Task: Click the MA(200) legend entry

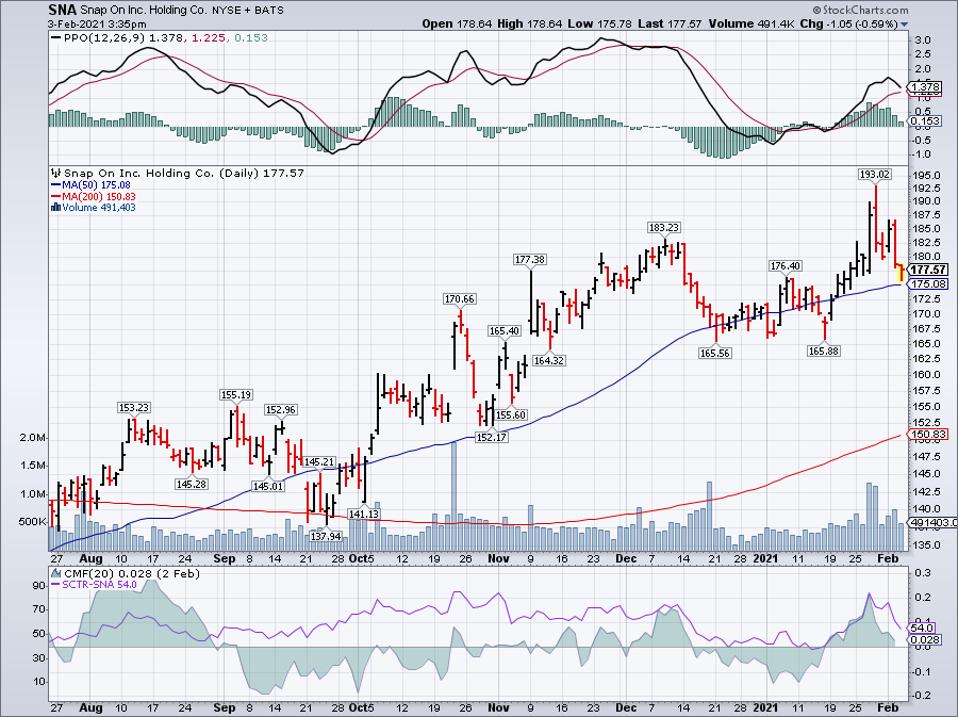Action: pyautogui.click(x=93, y=197)
